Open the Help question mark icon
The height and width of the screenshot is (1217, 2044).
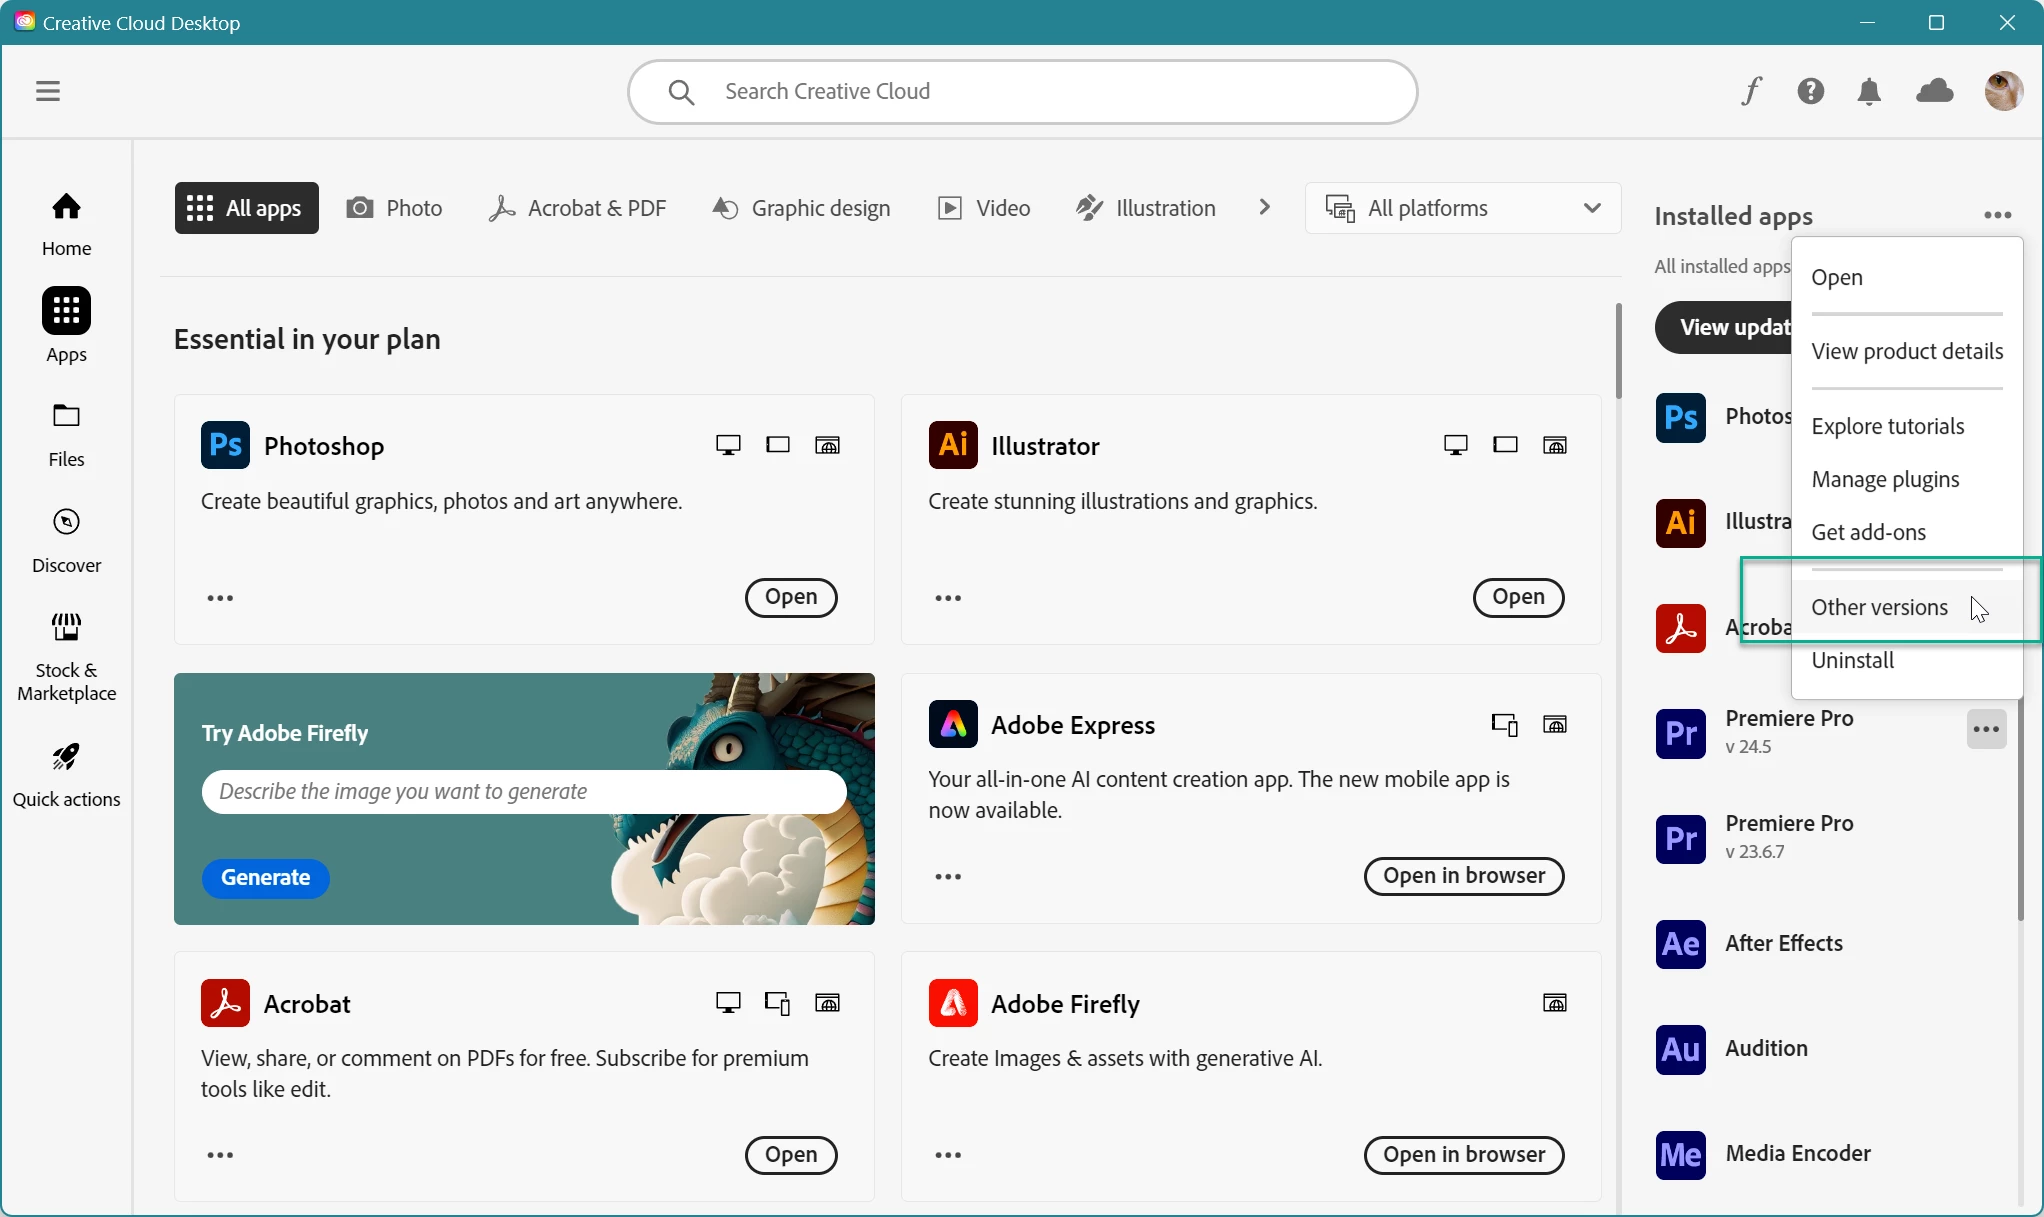coord(1810,91)
